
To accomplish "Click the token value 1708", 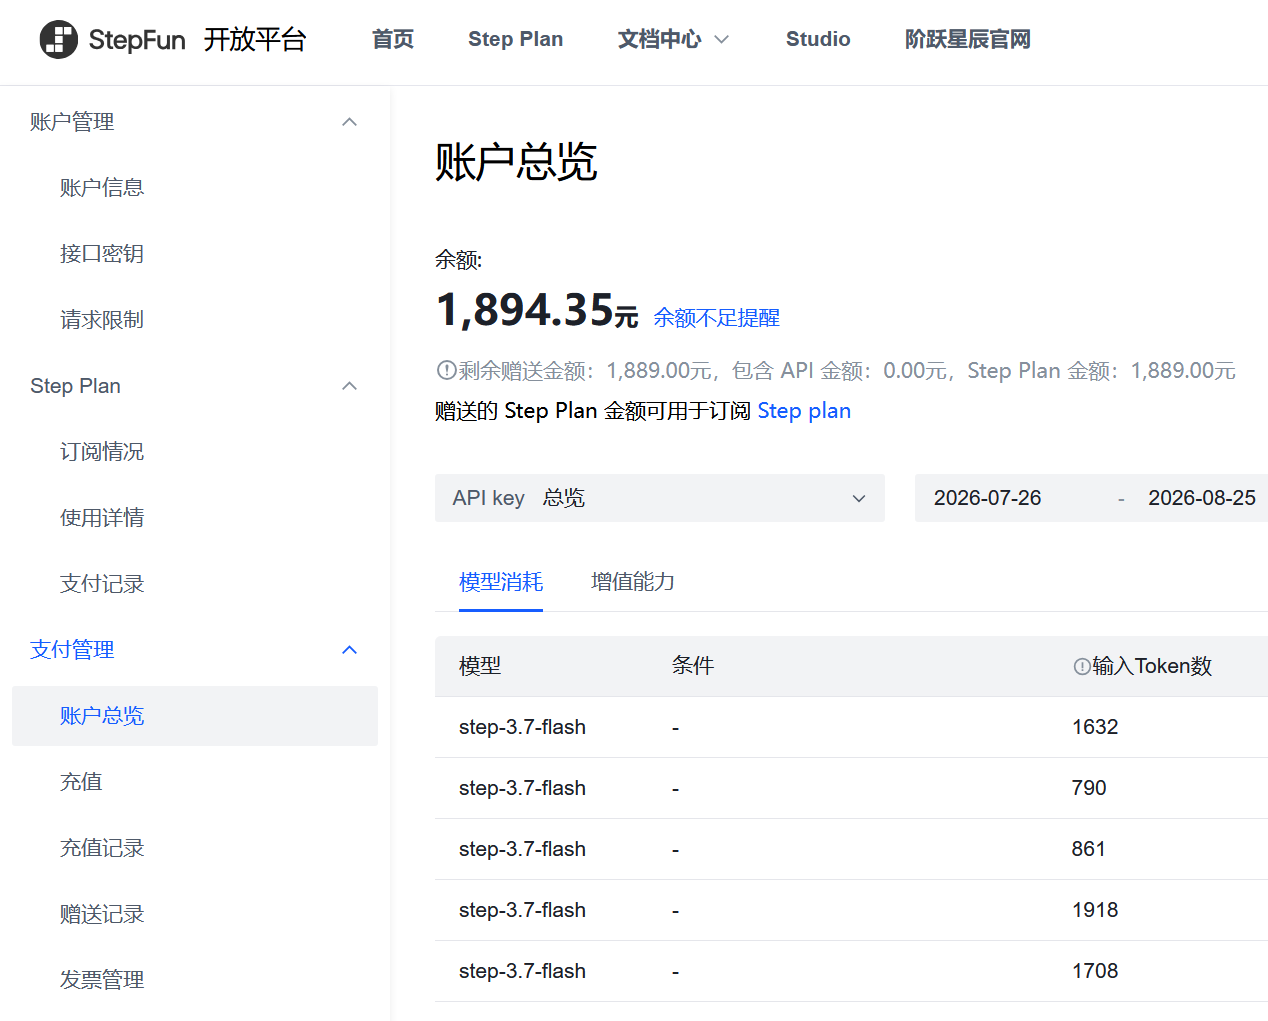I will 1095,971.
